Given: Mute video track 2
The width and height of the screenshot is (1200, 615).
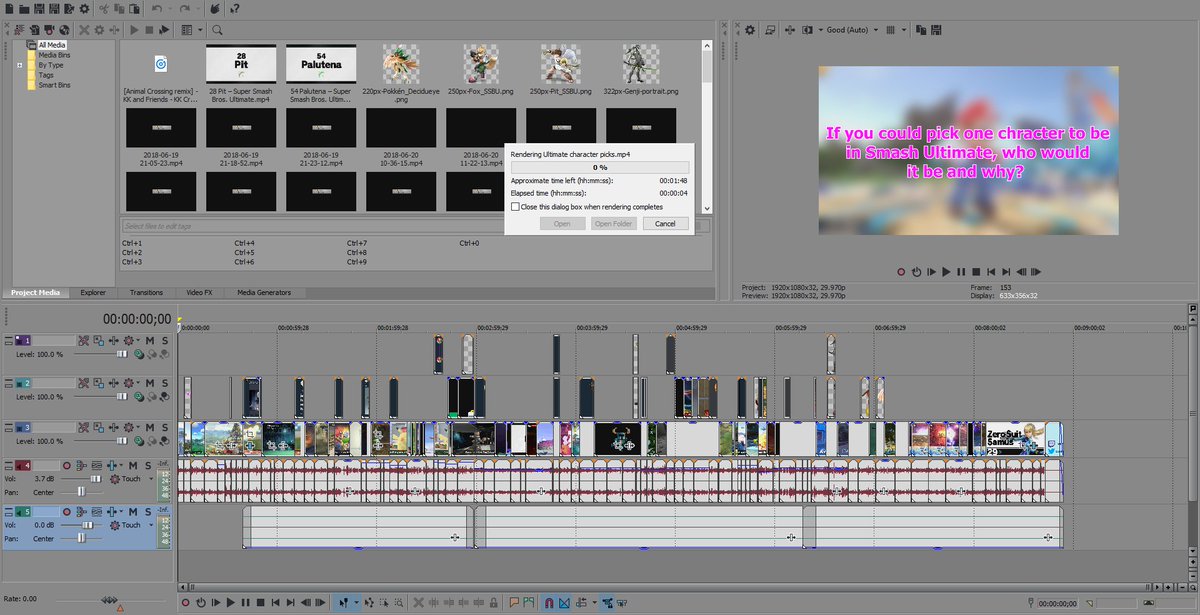Looking at the screenshot, I should 150,383.
